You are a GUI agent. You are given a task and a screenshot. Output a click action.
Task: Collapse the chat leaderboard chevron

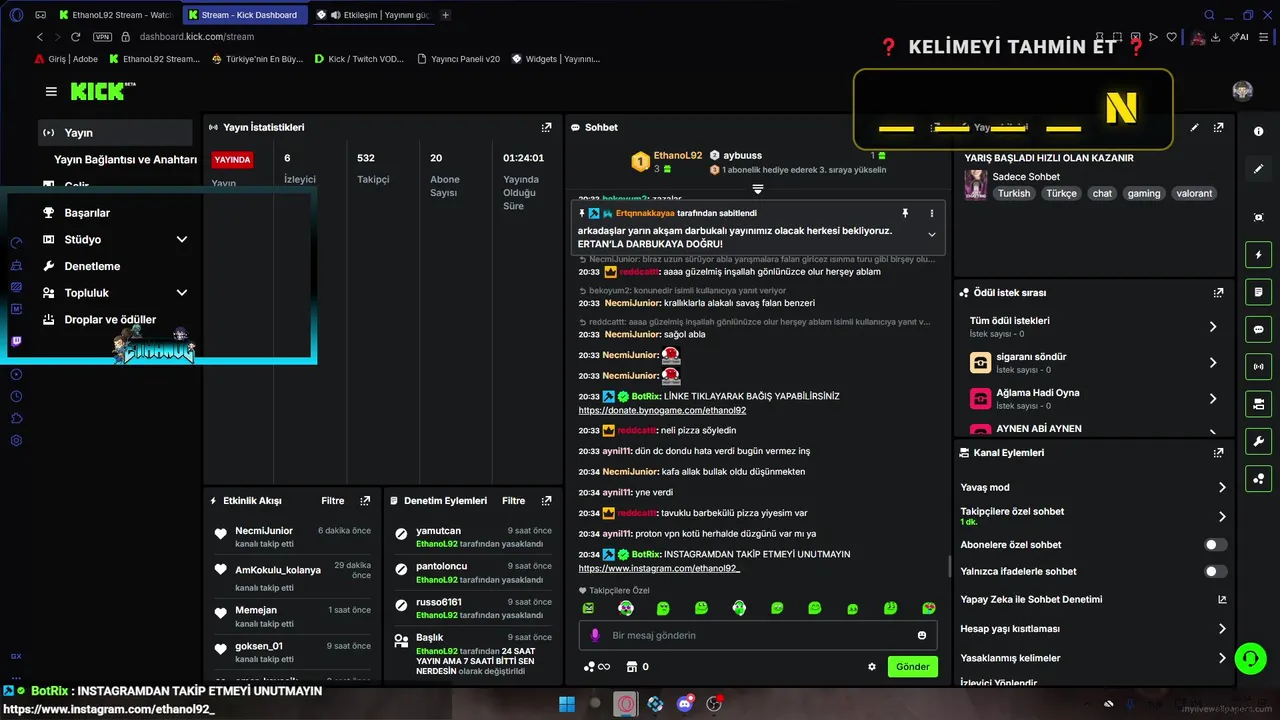pos(758,189)
